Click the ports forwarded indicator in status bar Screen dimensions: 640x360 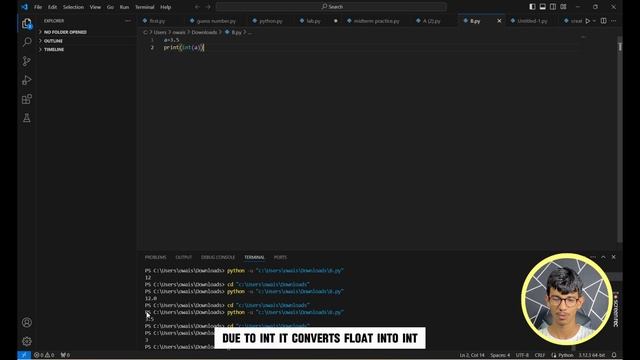click(x=65, y=355)
